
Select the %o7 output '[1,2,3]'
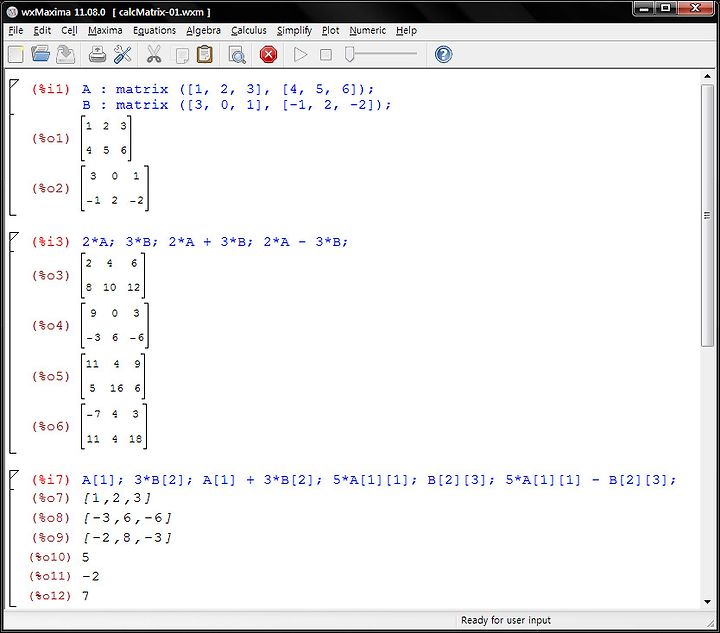point(117,498)
